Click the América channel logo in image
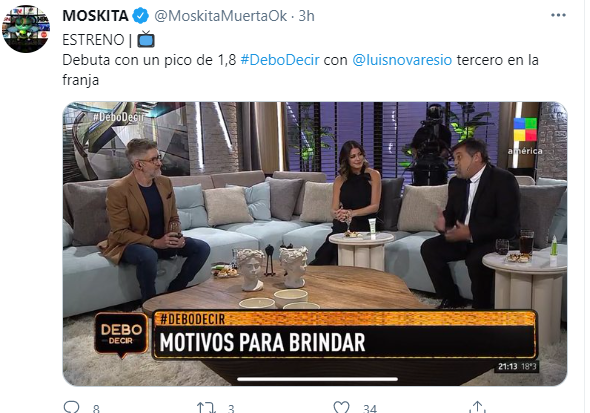This screenshot has height=413, width=590. coord(525,137)
